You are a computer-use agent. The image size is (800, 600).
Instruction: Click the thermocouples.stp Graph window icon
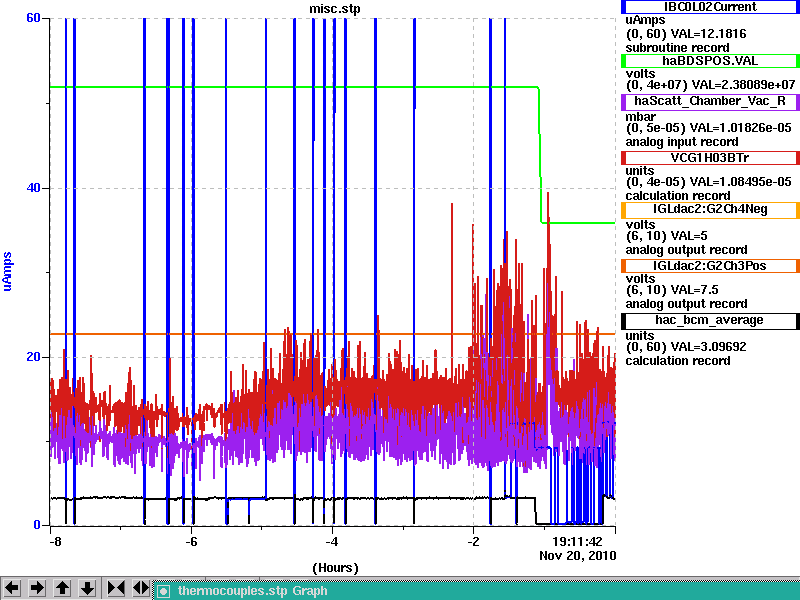click(163, 591)
